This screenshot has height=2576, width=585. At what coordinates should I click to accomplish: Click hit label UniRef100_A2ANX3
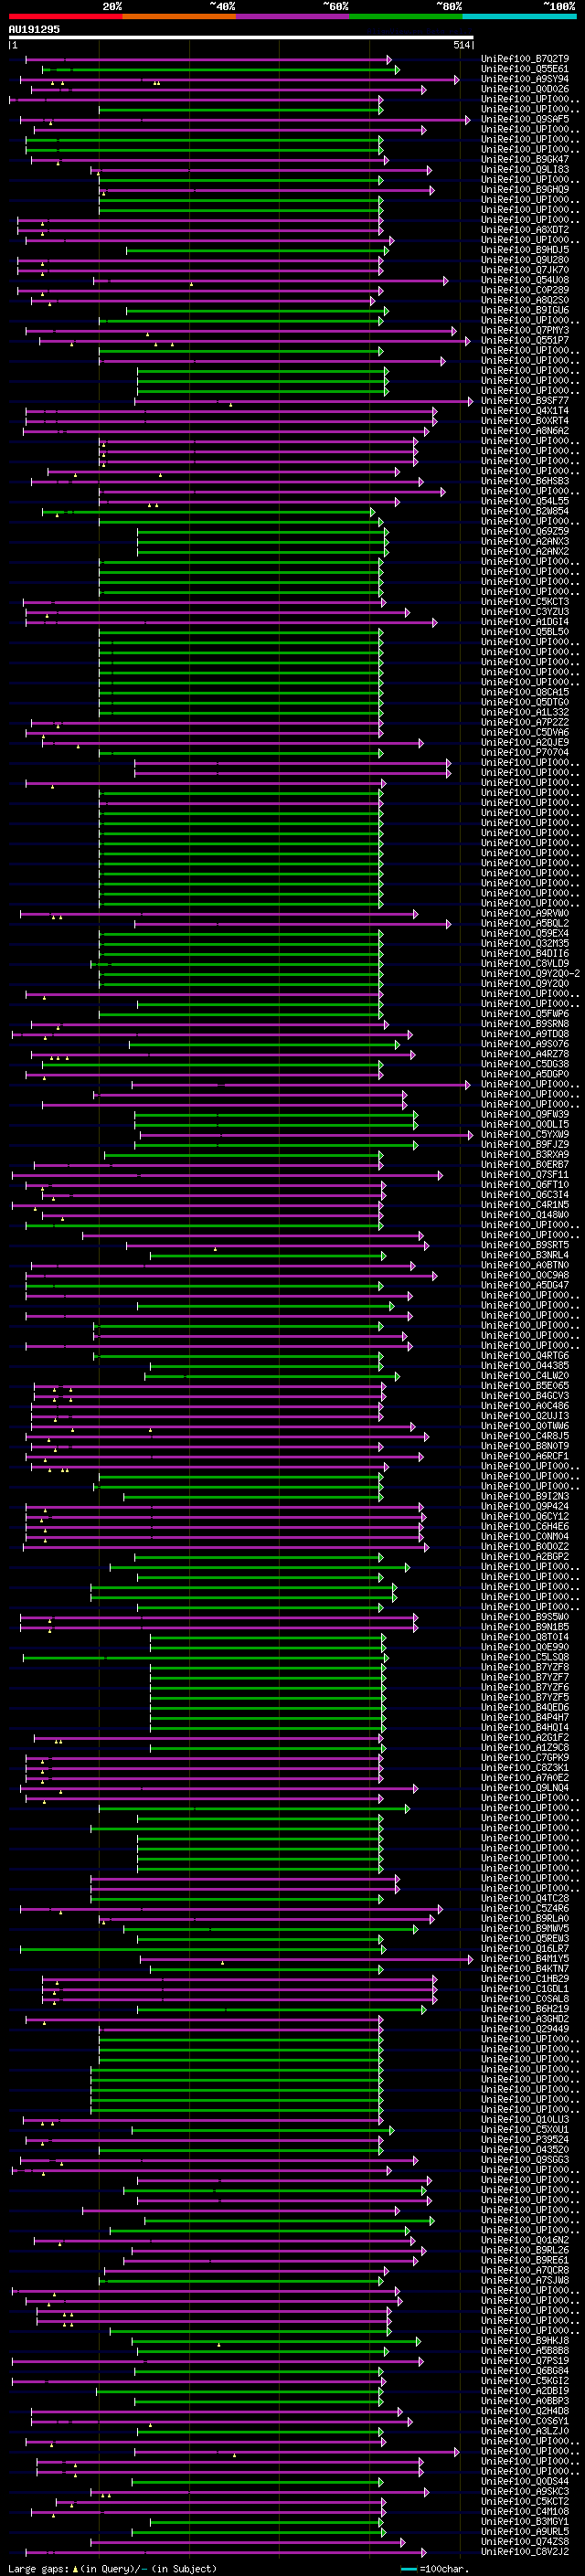525,541
